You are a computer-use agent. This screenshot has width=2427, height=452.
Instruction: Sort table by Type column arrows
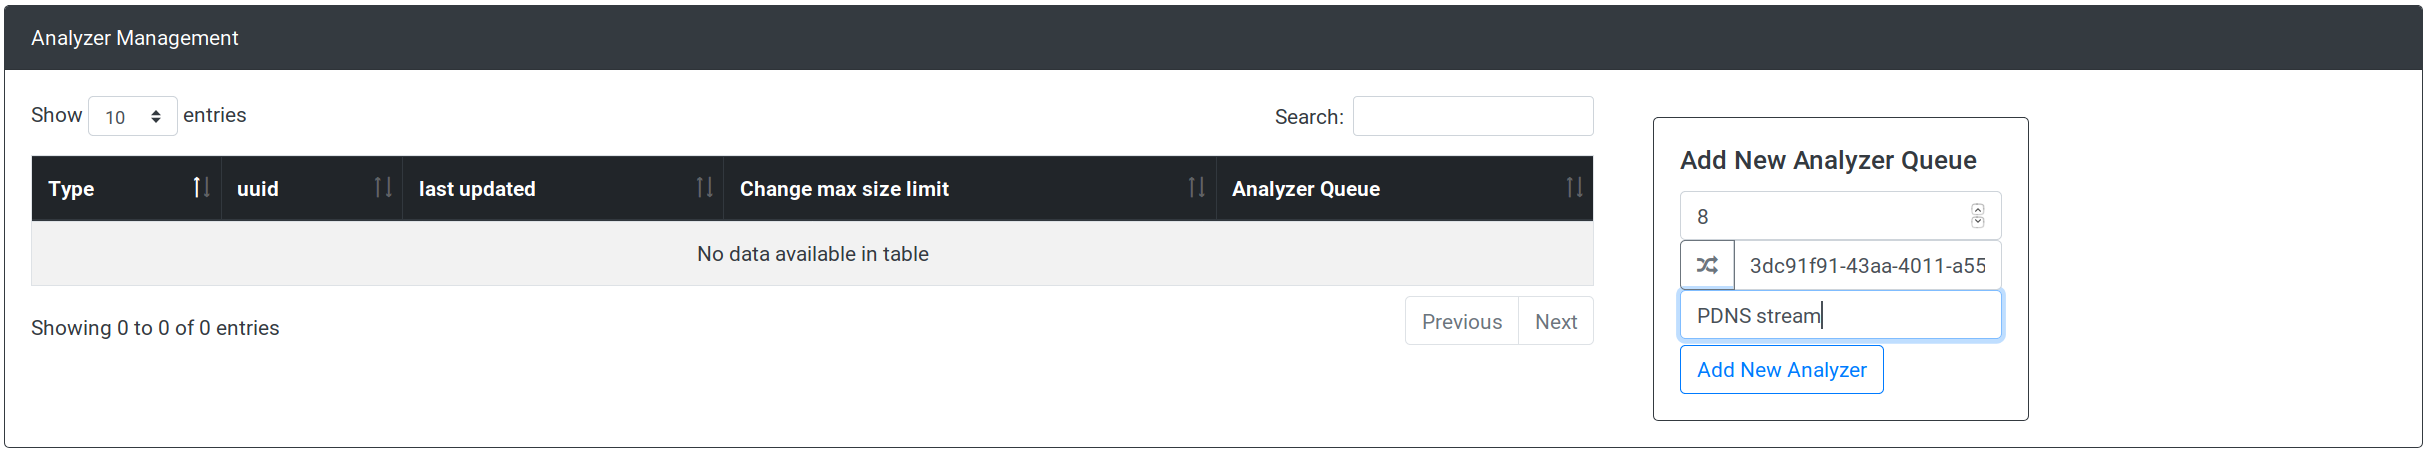[x=201, y=187]
